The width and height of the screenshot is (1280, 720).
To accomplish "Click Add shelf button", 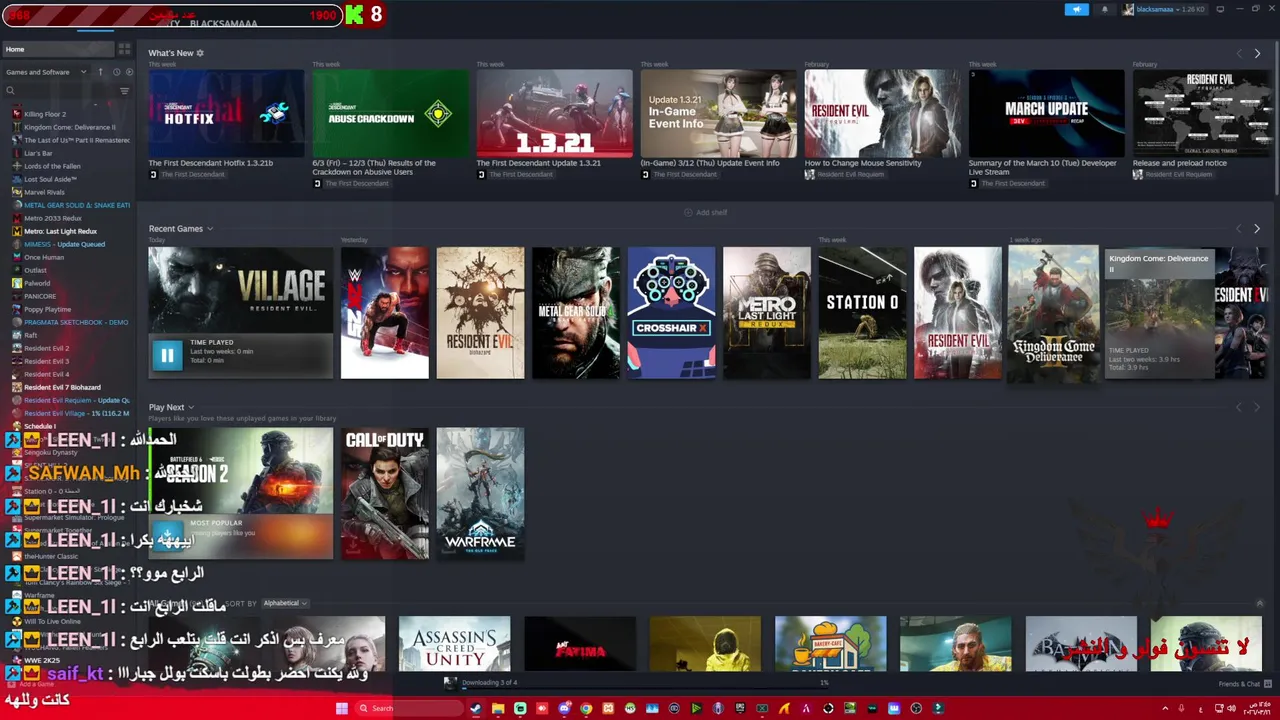I will pyautogui.click(x=706, y=212).
